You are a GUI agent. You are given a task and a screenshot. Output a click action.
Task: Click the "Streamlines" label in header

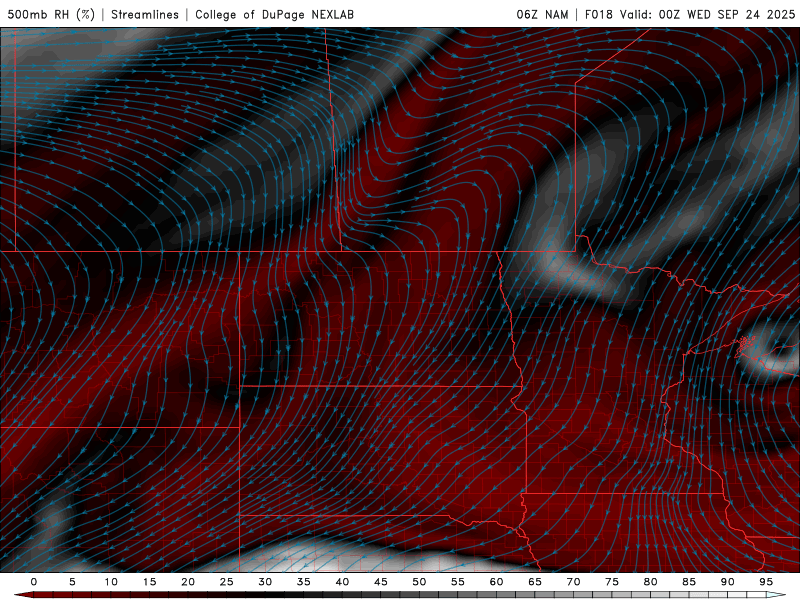[x=145, y=14]
